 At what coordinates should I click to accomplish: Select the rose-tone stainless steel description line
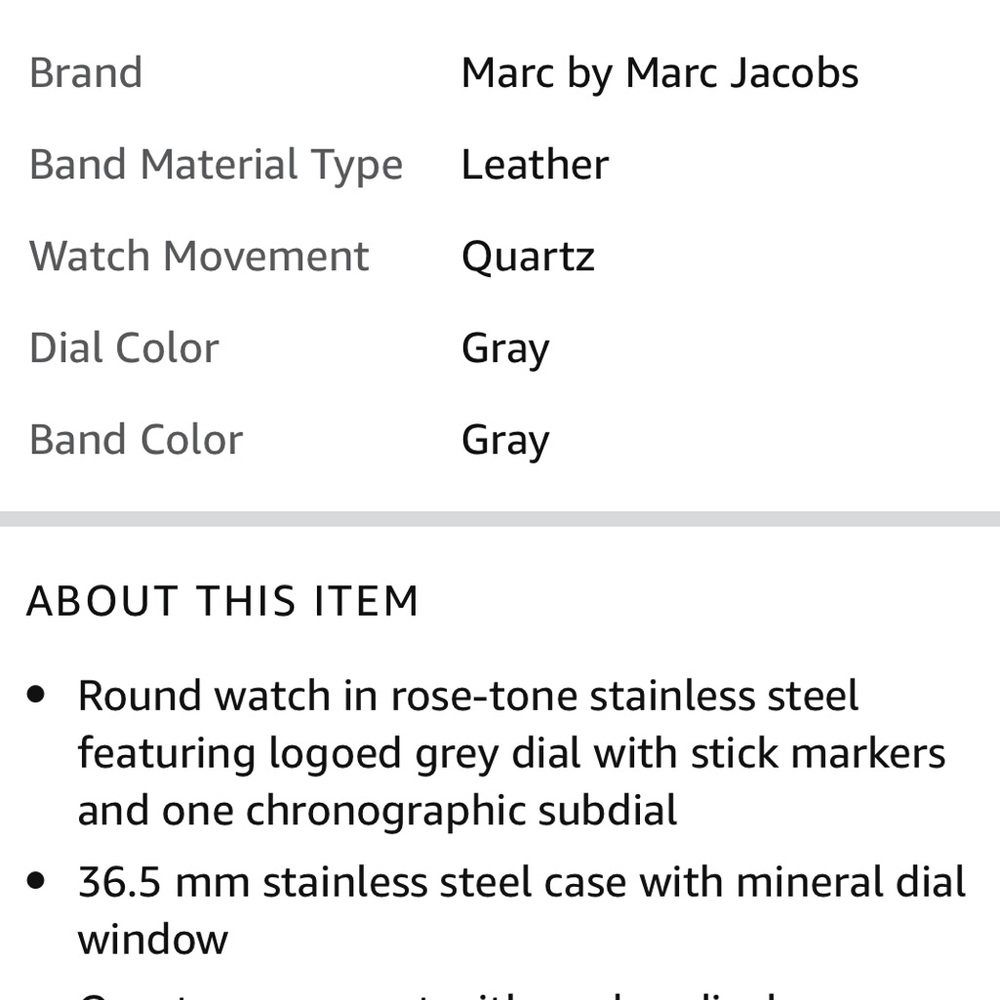coord(468,695)
